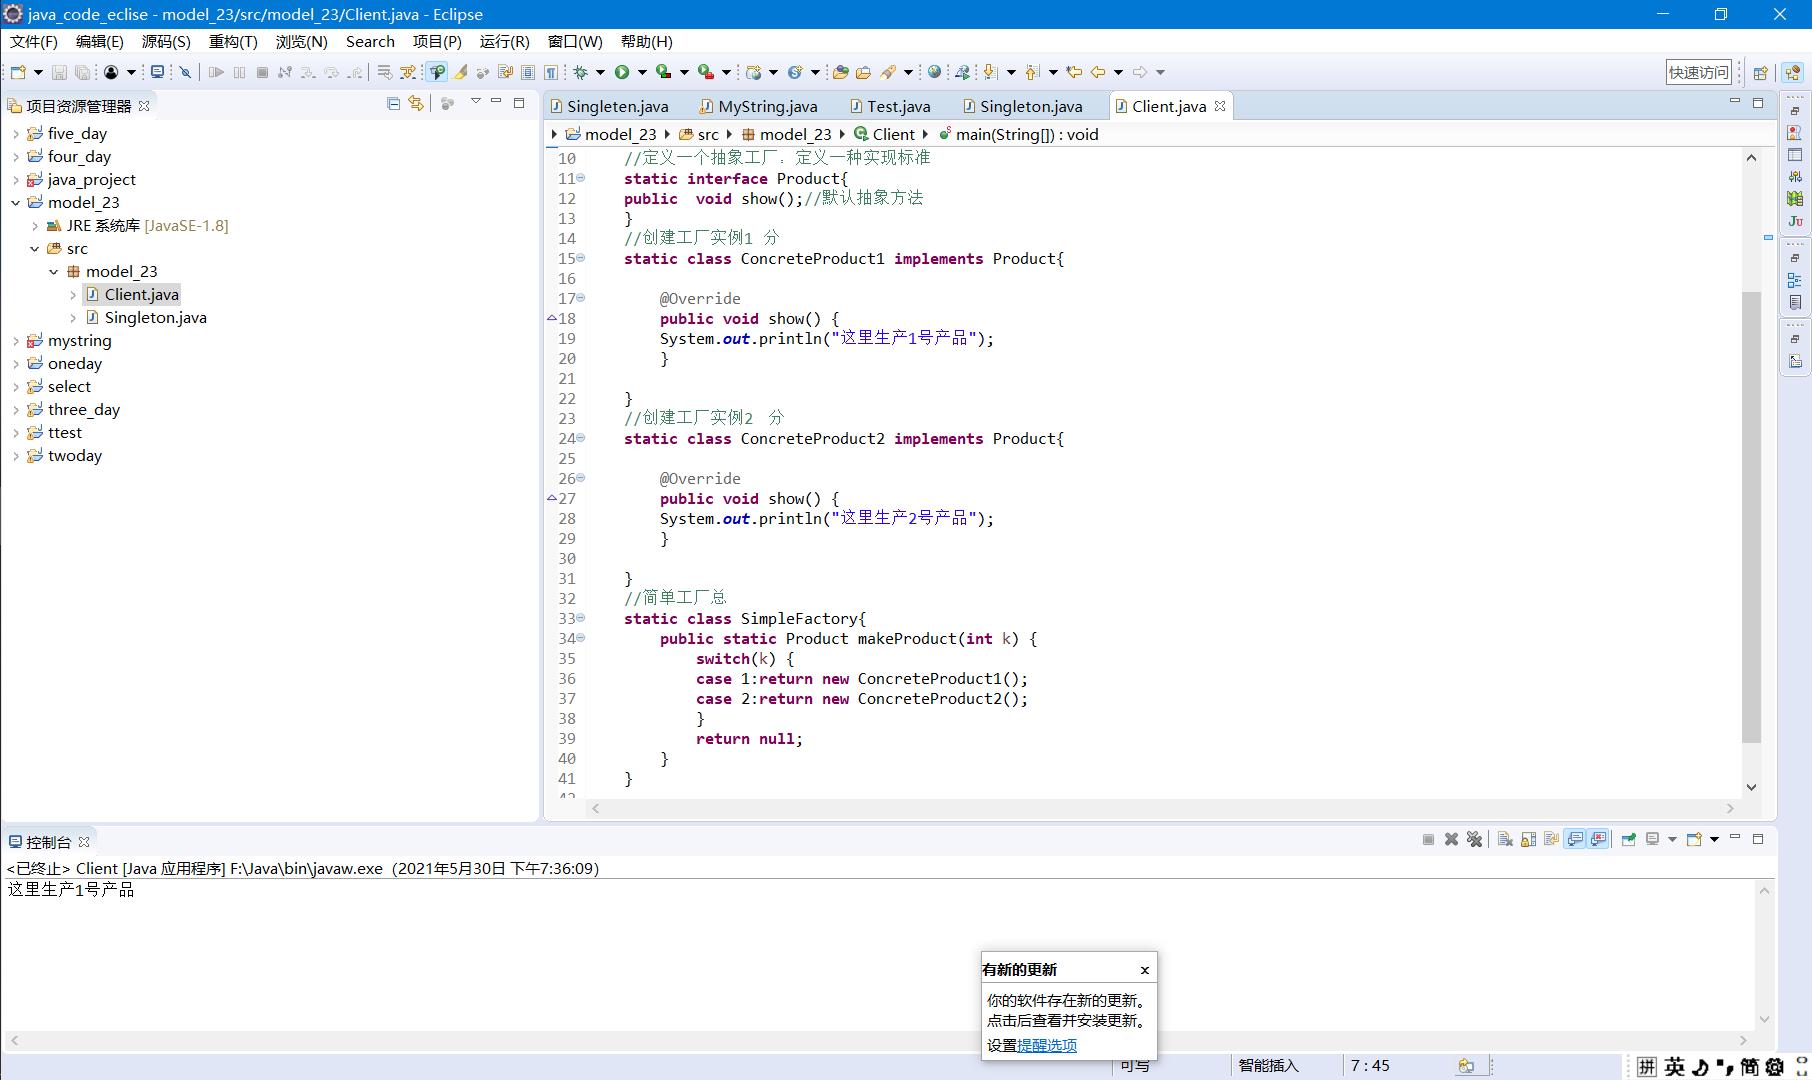Click the 提醒选项 link in update popup
The height and width of the screenshot is (1080, 1812).
pyautogui.click(x=1047, y=1045)
